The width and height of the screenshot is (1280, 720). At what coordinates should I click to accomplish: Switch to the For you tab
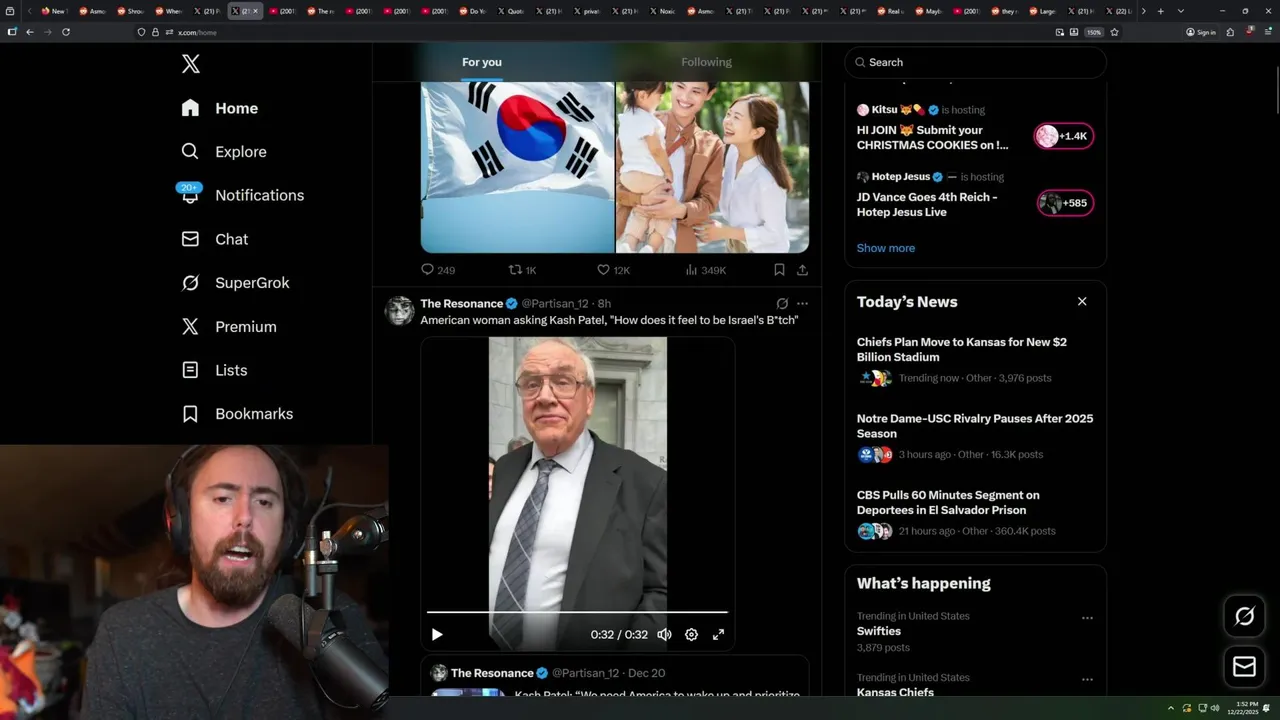[x=482, y=62]
